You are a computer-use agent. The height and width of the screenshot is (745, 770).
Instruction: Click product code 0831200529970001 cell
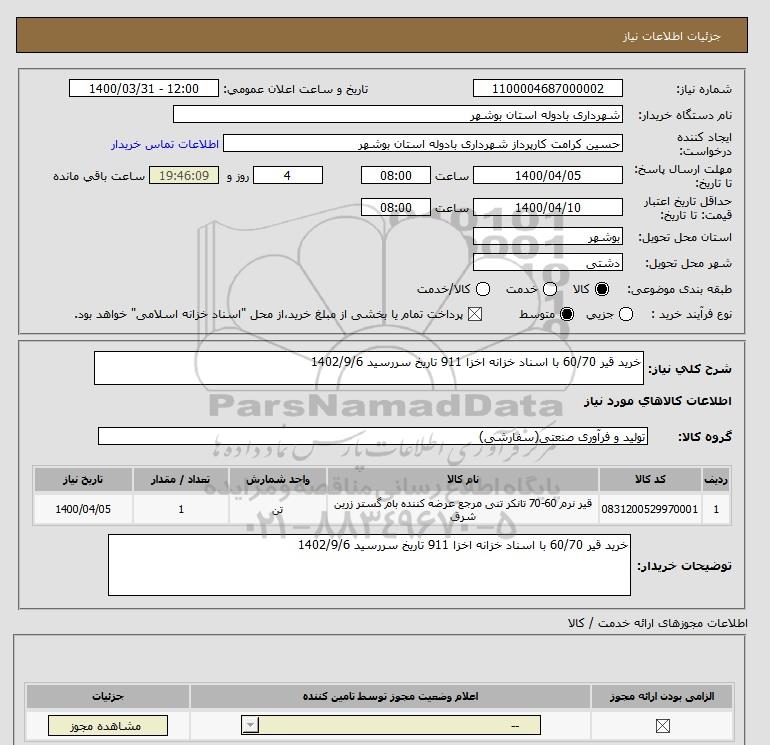(x=650, y=509)
